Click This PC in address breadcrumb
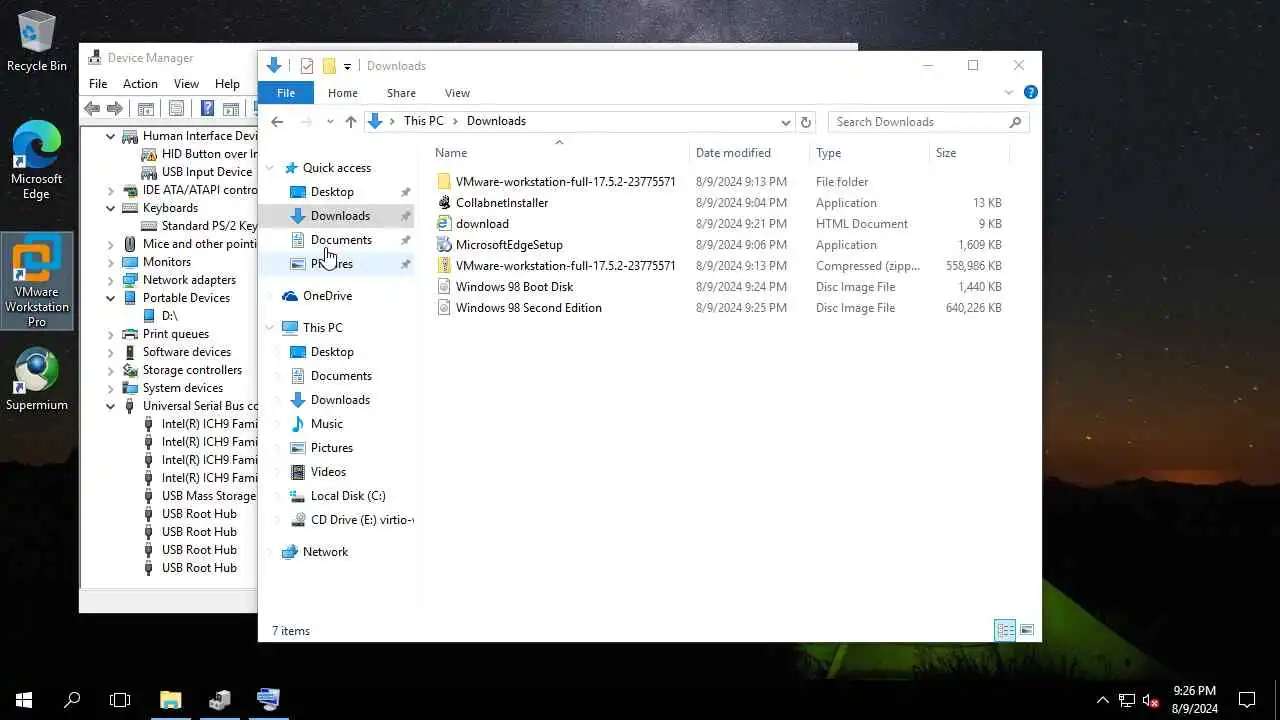The width and height of the screenshot is (1280, 720). coord(424,121)
